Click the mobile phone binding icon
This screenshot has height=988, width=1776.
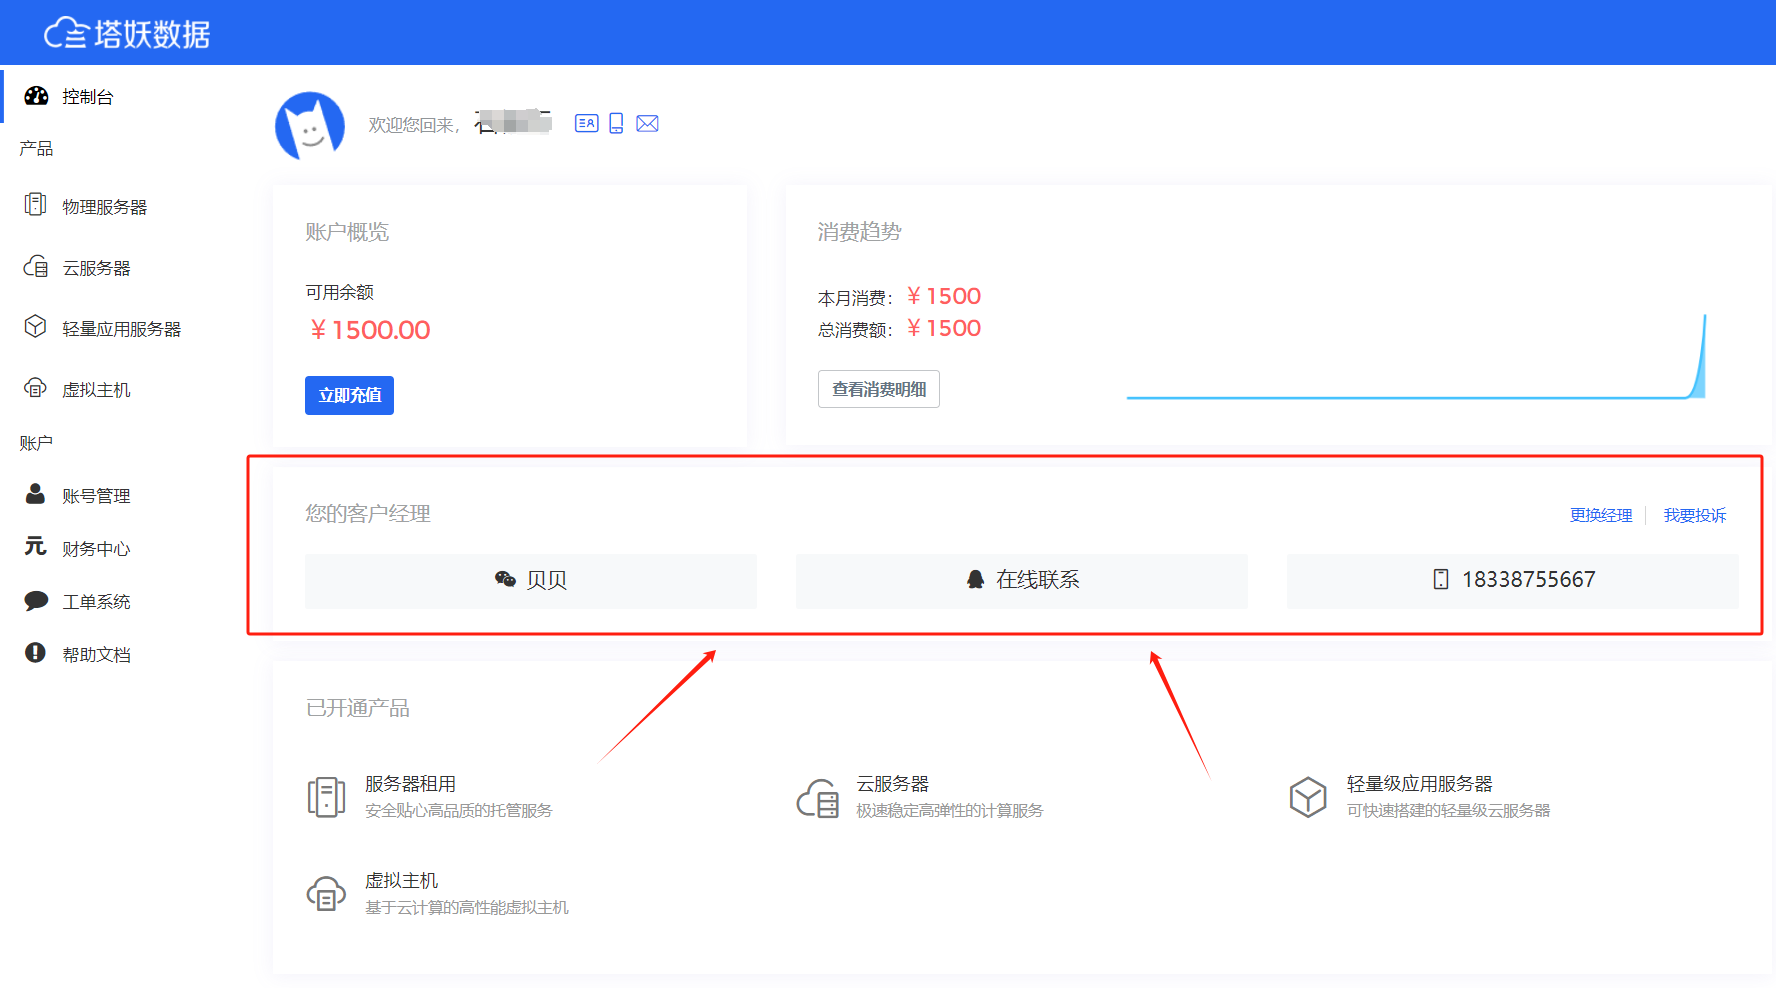pos(616,123)
